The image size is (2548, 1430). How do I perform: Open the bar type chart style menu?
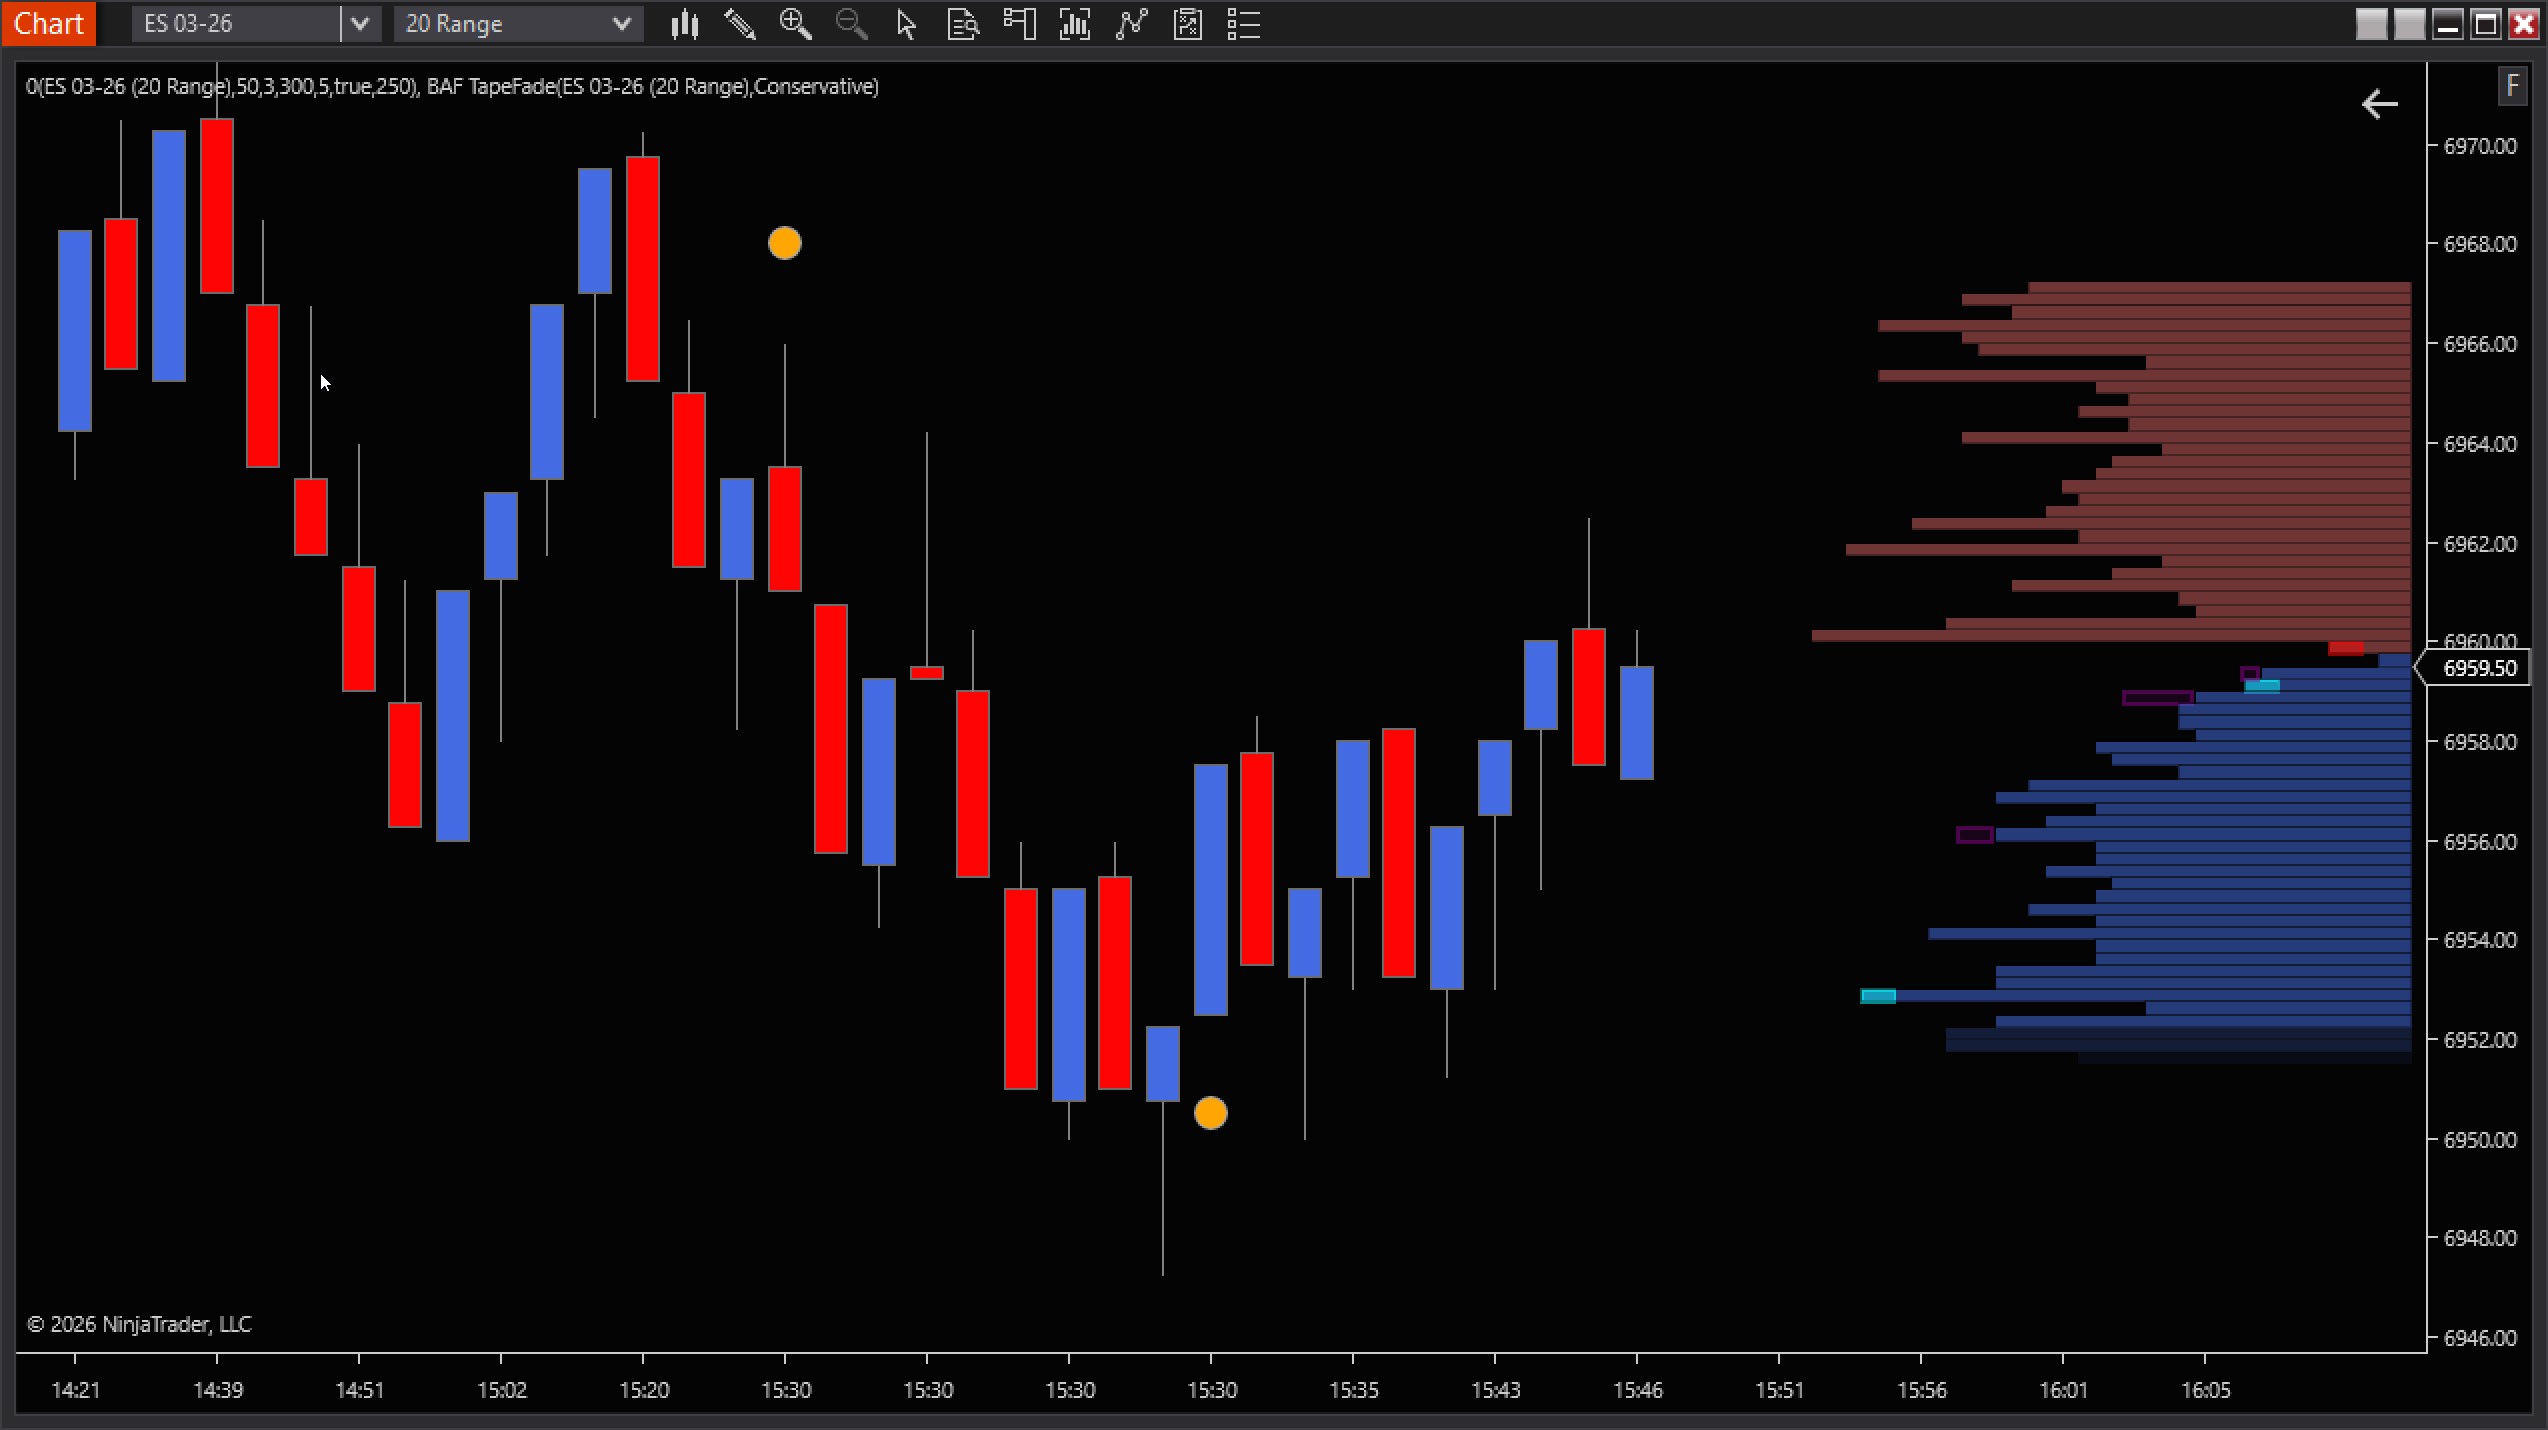tap(684, 24)
